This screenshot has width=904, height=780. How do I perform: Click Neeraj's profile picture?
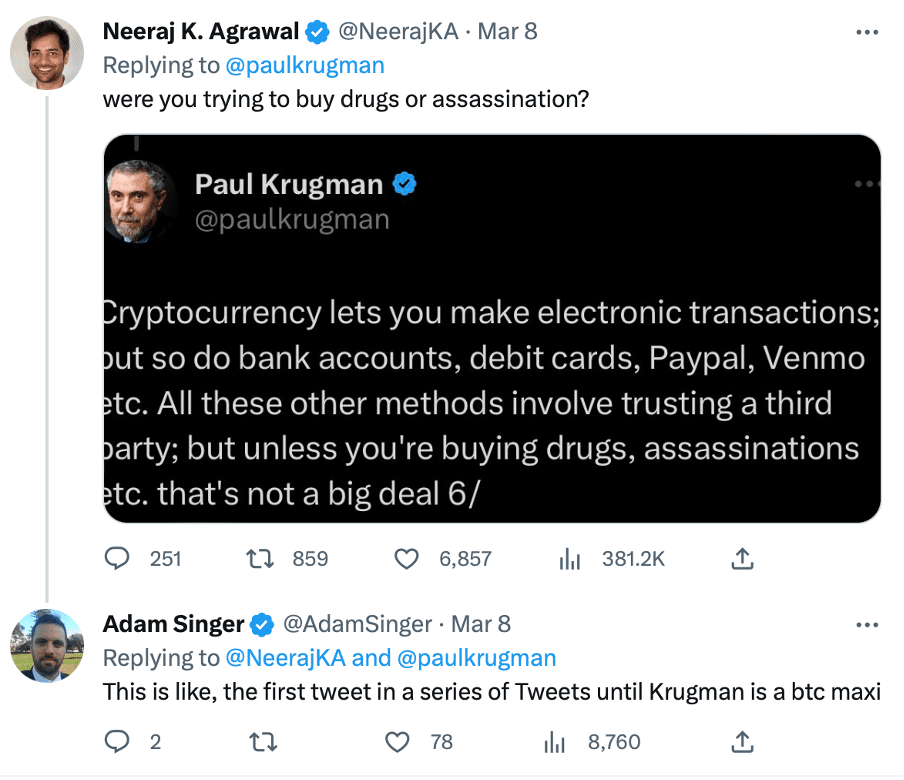(x=45, y=54)
